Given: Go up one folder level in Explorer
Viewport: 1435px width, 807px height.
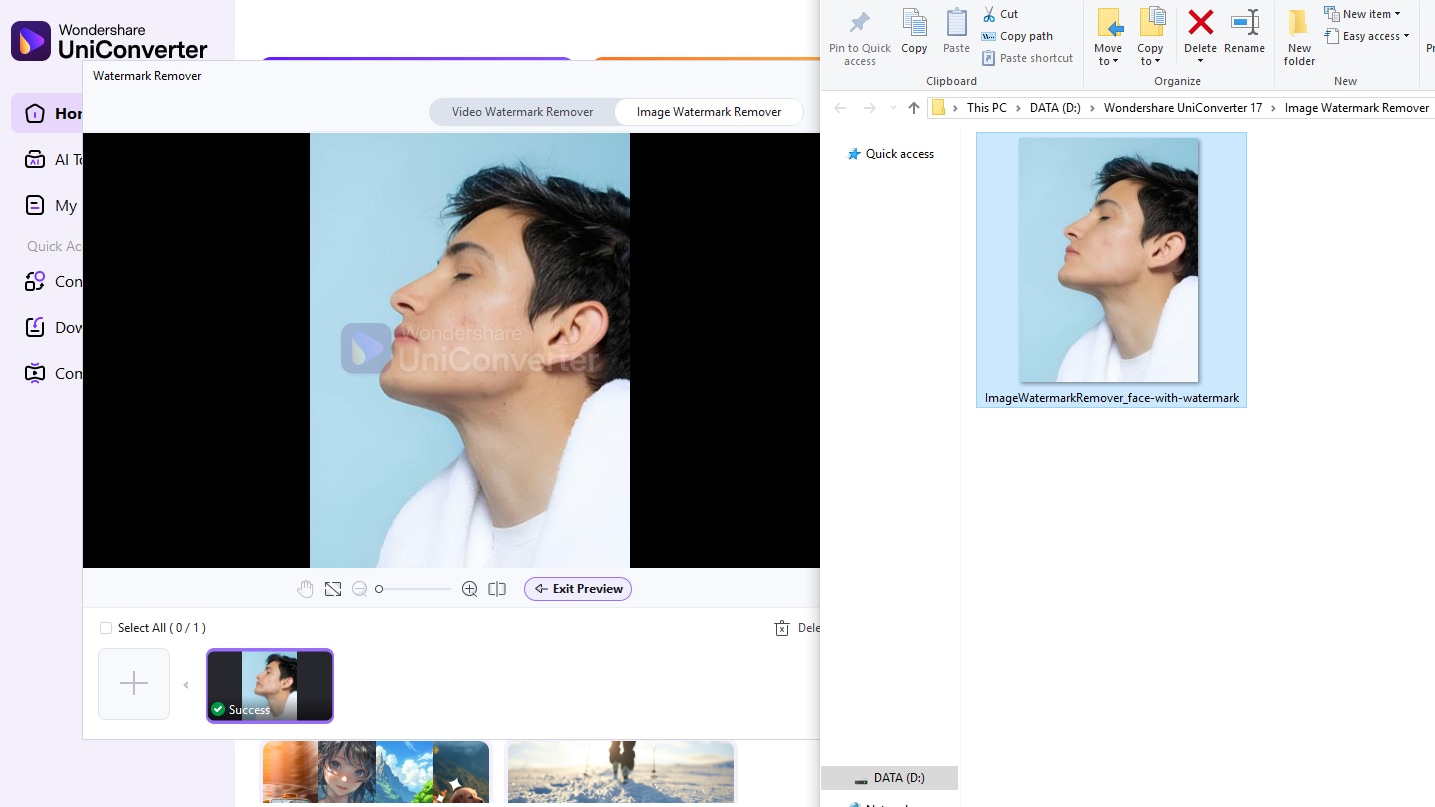Looking at the screenshot, I should (913, 108).
